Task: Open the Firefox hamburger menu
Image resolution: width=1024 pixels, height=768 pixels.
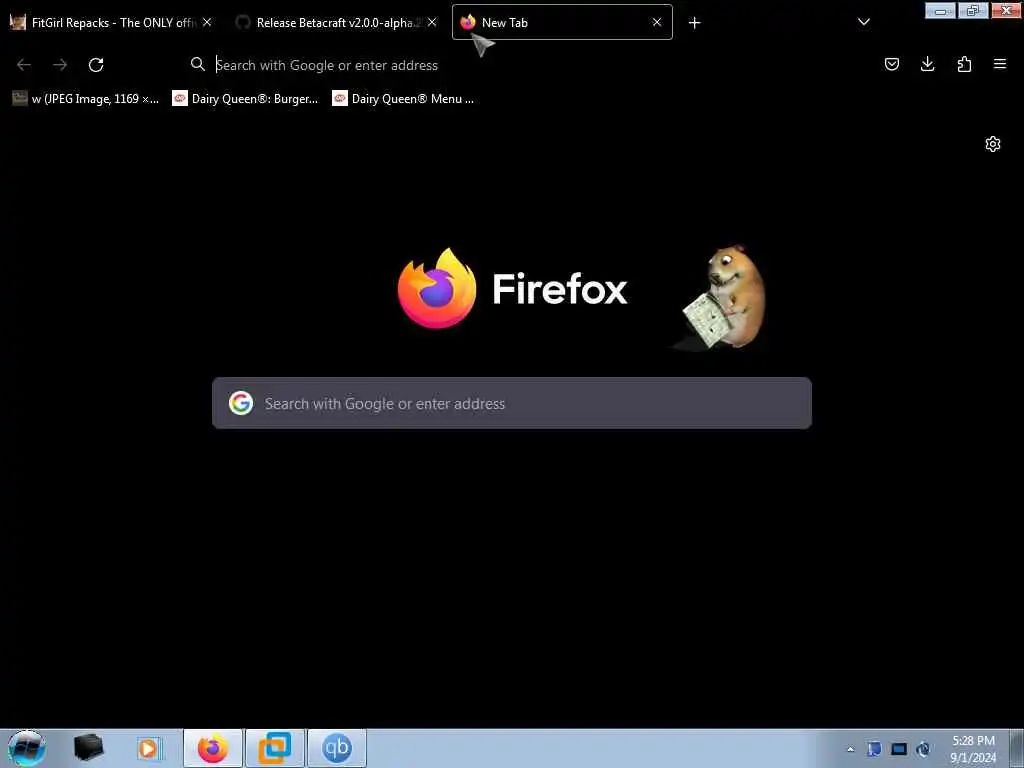Action: pos(1000,64)
